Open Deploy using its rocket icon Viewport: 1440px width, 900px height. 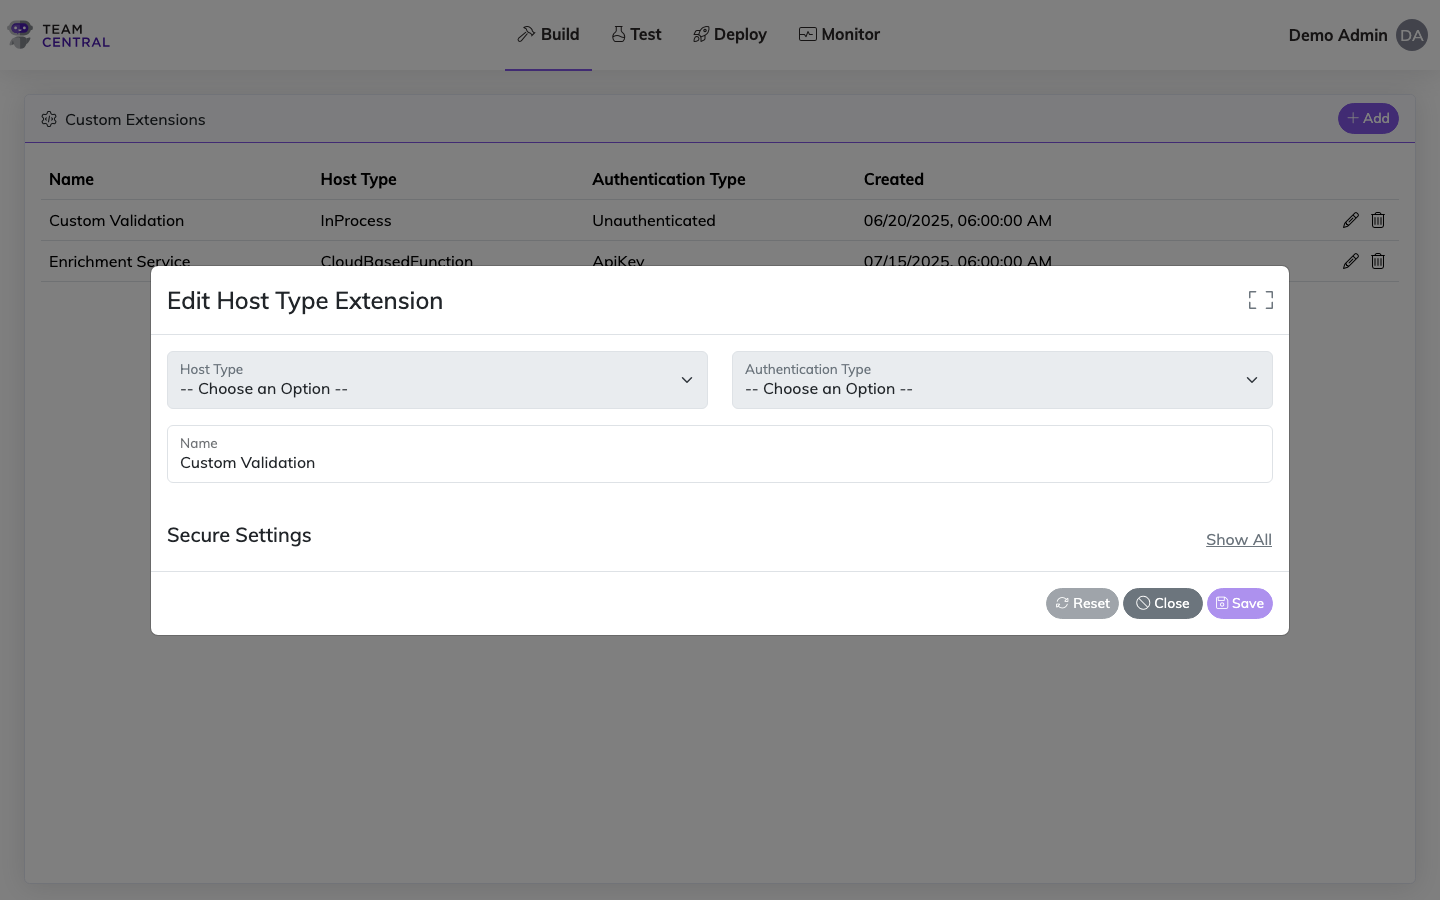coord(700,33)
